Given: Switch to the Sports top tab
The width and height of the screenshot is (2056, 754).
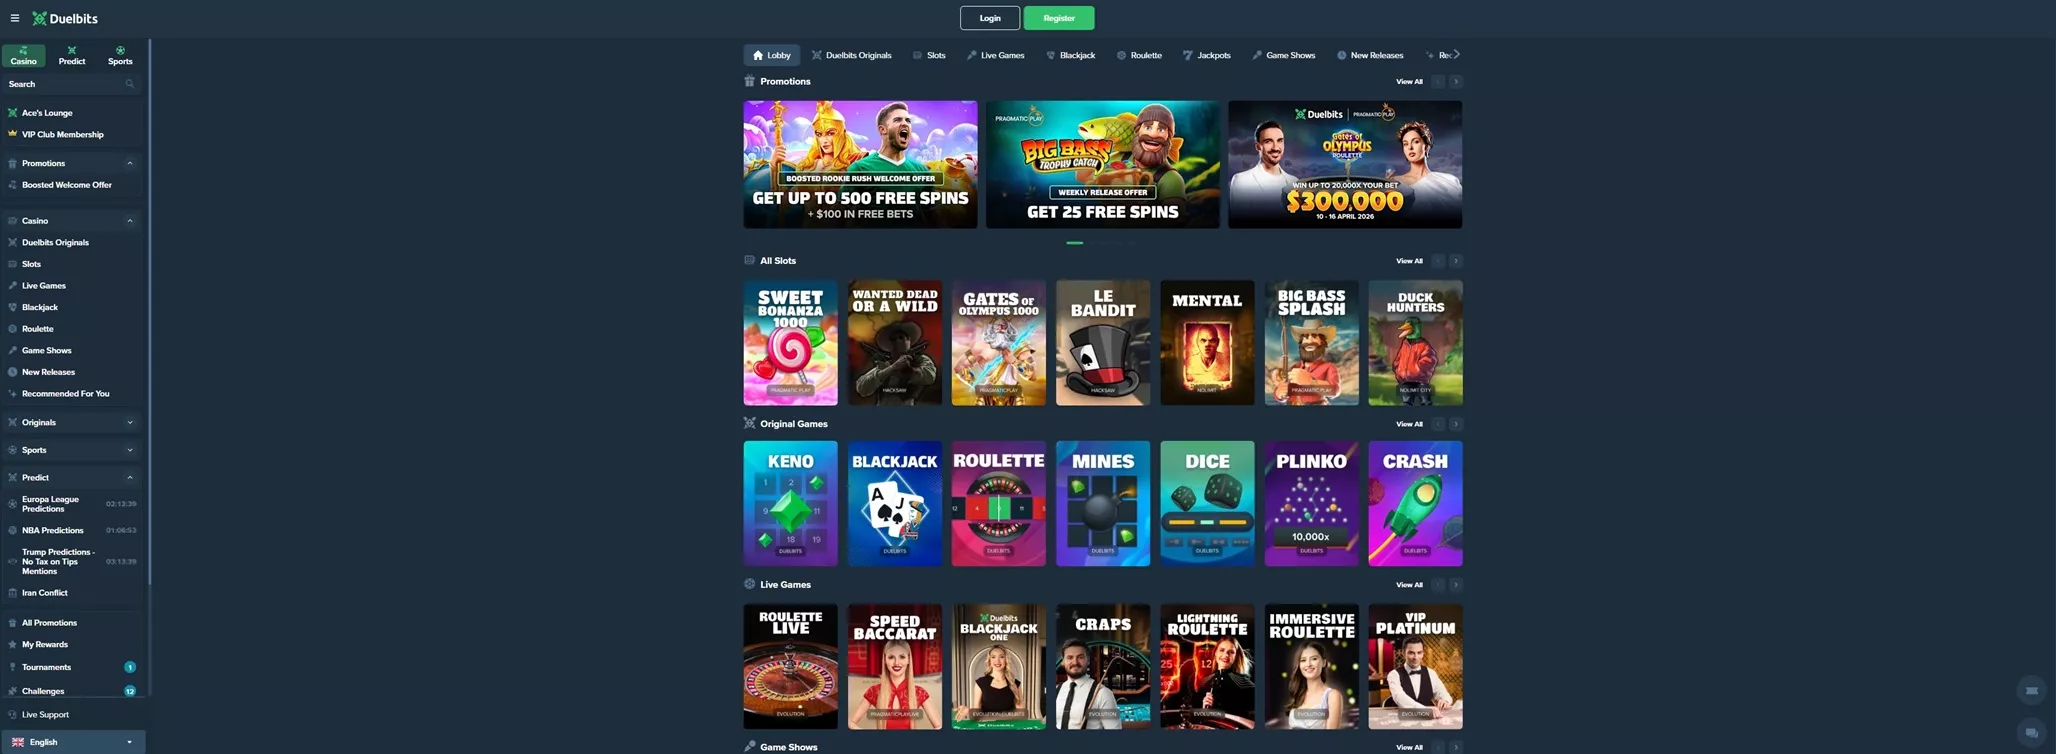Looking at the screenshot, I should coord(120,56).
